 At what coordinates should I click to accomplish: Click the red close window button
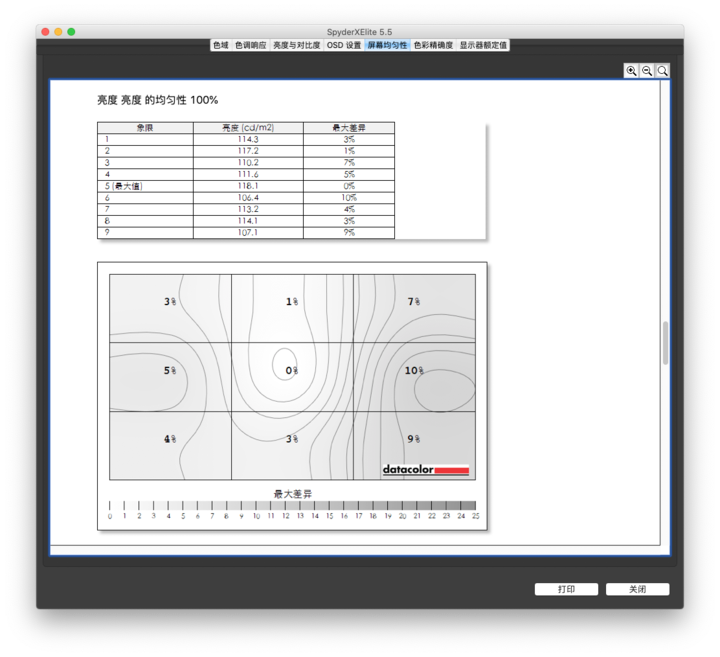pyautogui.click(x=45, y=32)
